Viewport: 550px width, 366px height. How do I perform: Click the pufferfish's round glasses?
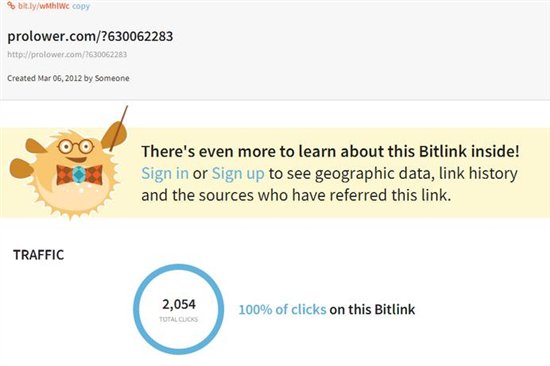76,146
